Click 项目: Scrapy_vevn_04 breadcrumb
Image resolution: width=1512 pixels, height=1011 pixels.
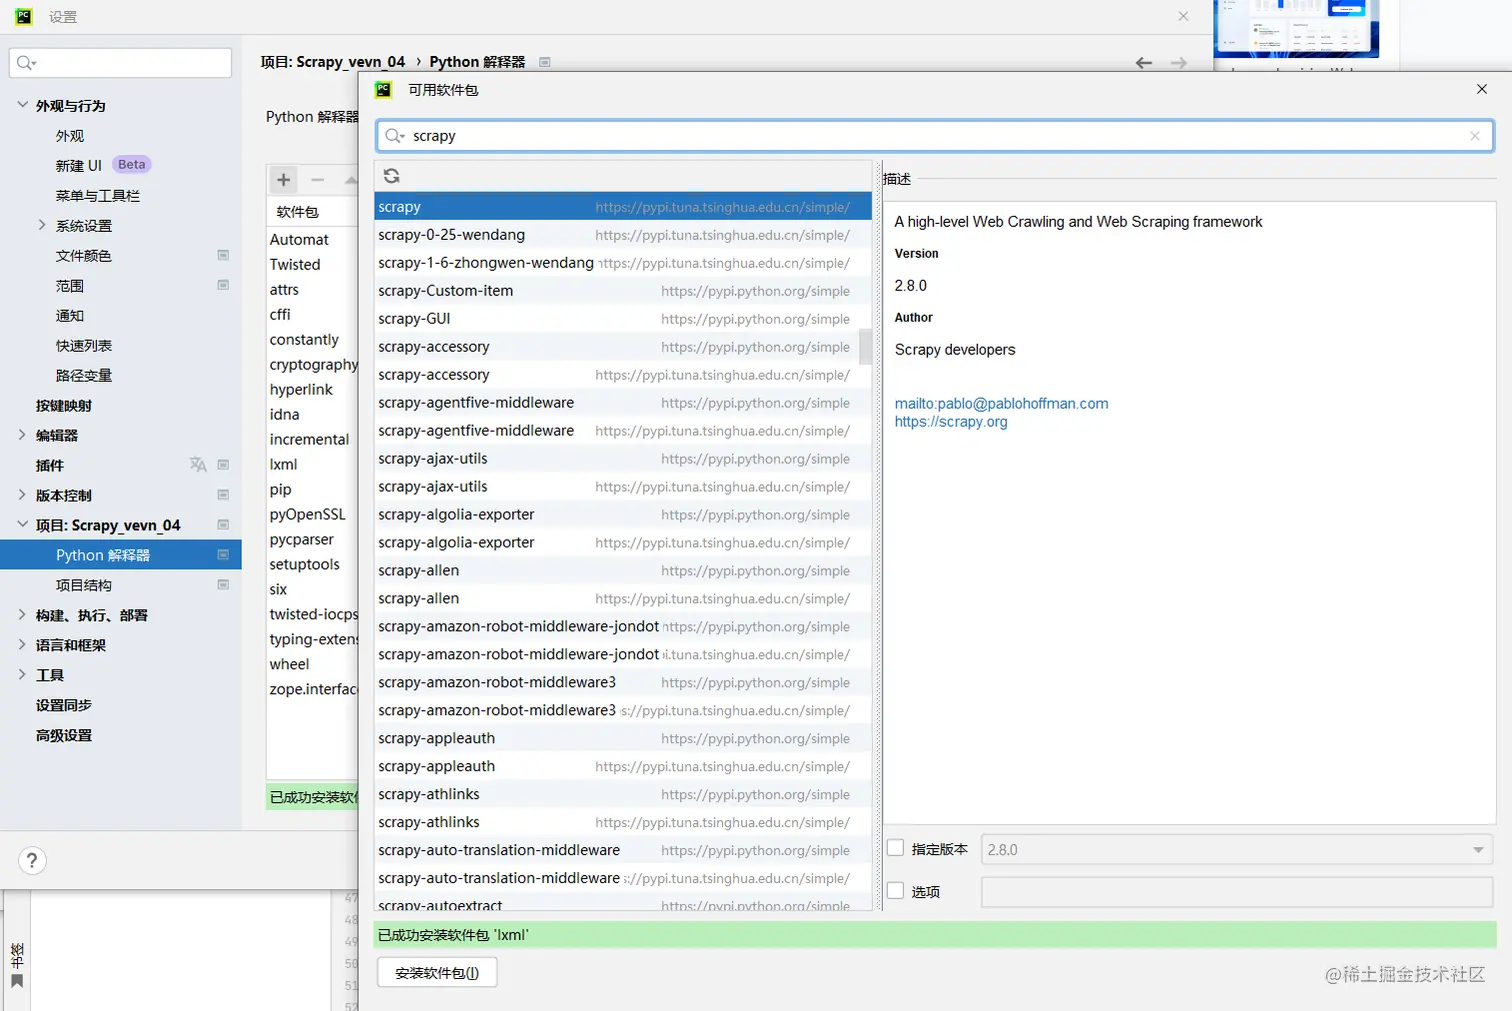[333, 62]
